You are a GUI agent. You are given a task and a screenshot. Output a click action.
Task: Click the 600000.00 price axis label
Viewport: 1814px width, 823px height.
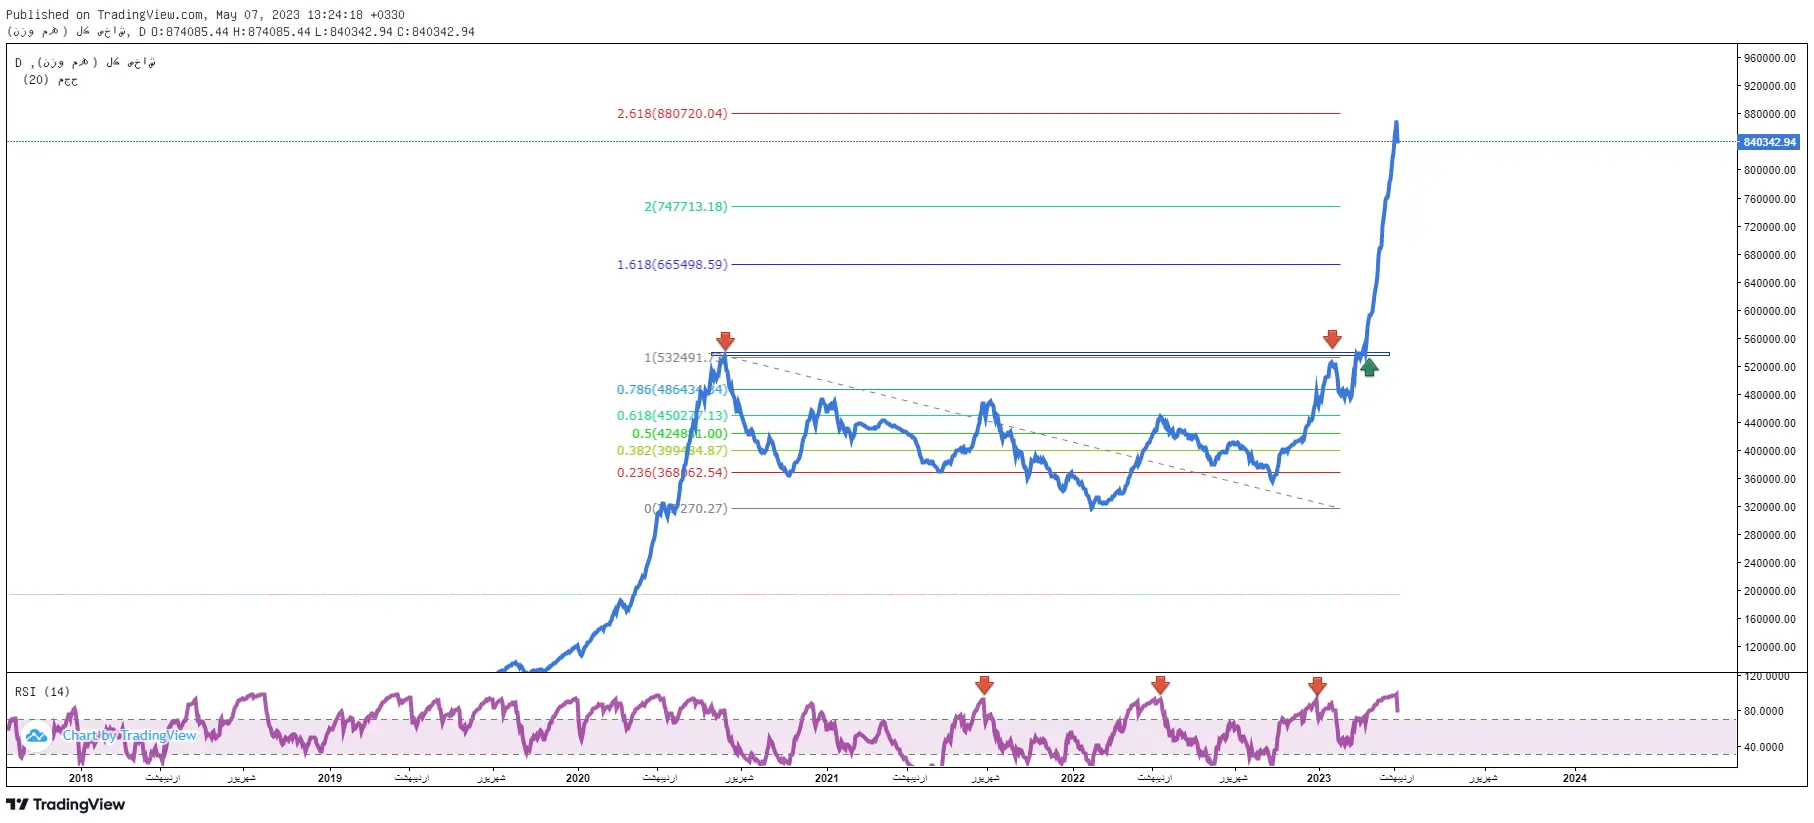(1770, 311)
